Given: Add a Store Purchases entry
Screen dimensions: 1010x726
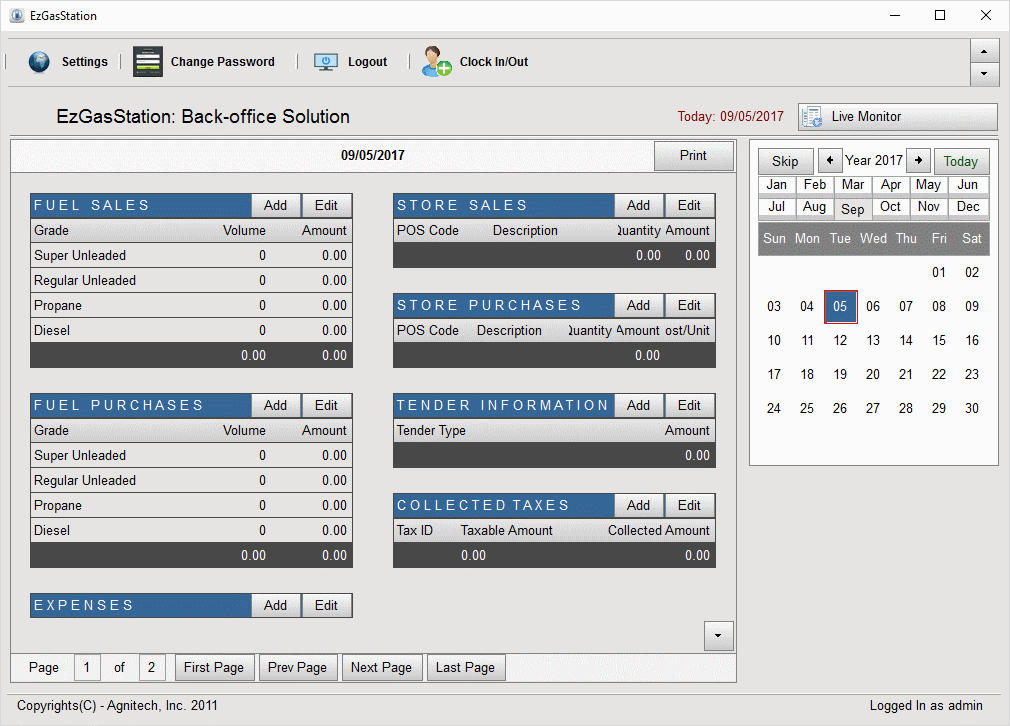Looking at the screenshot, I should (638, 305).
